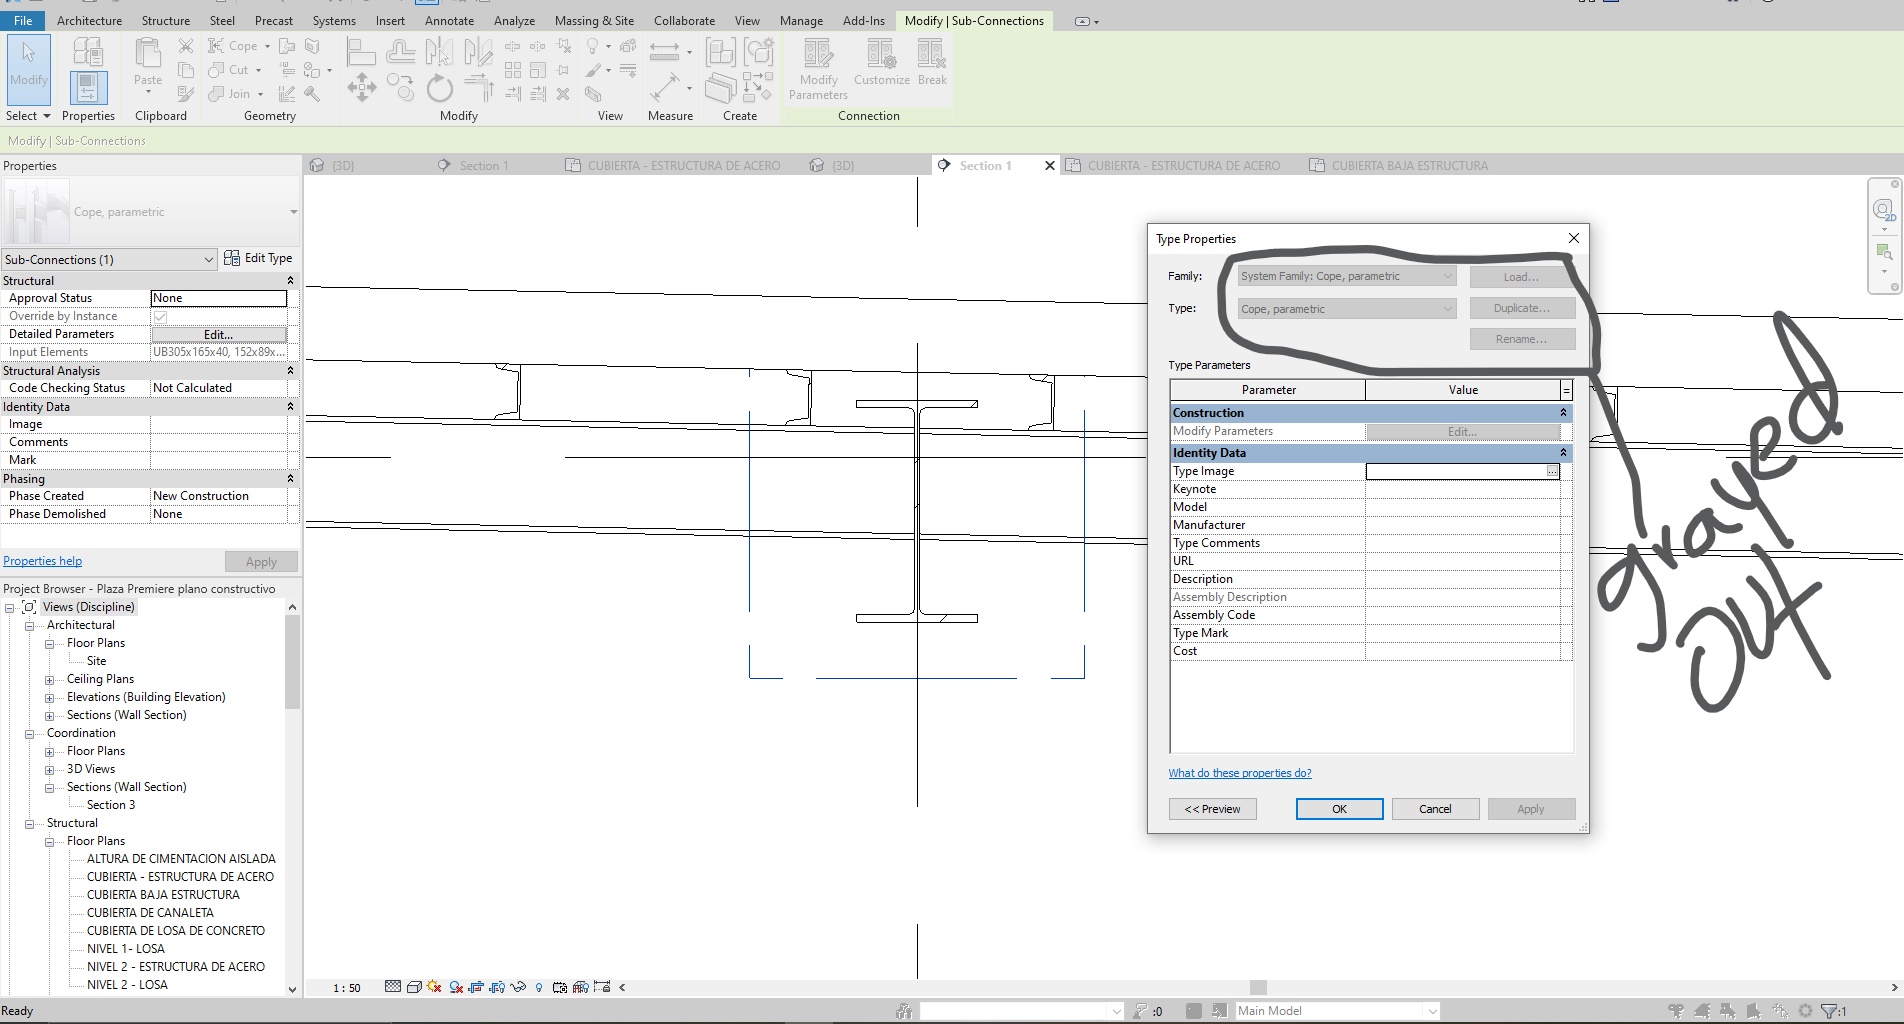The image size is (1904, 1024).
Task: Click the Align tool icon
Action: (361, 51)
